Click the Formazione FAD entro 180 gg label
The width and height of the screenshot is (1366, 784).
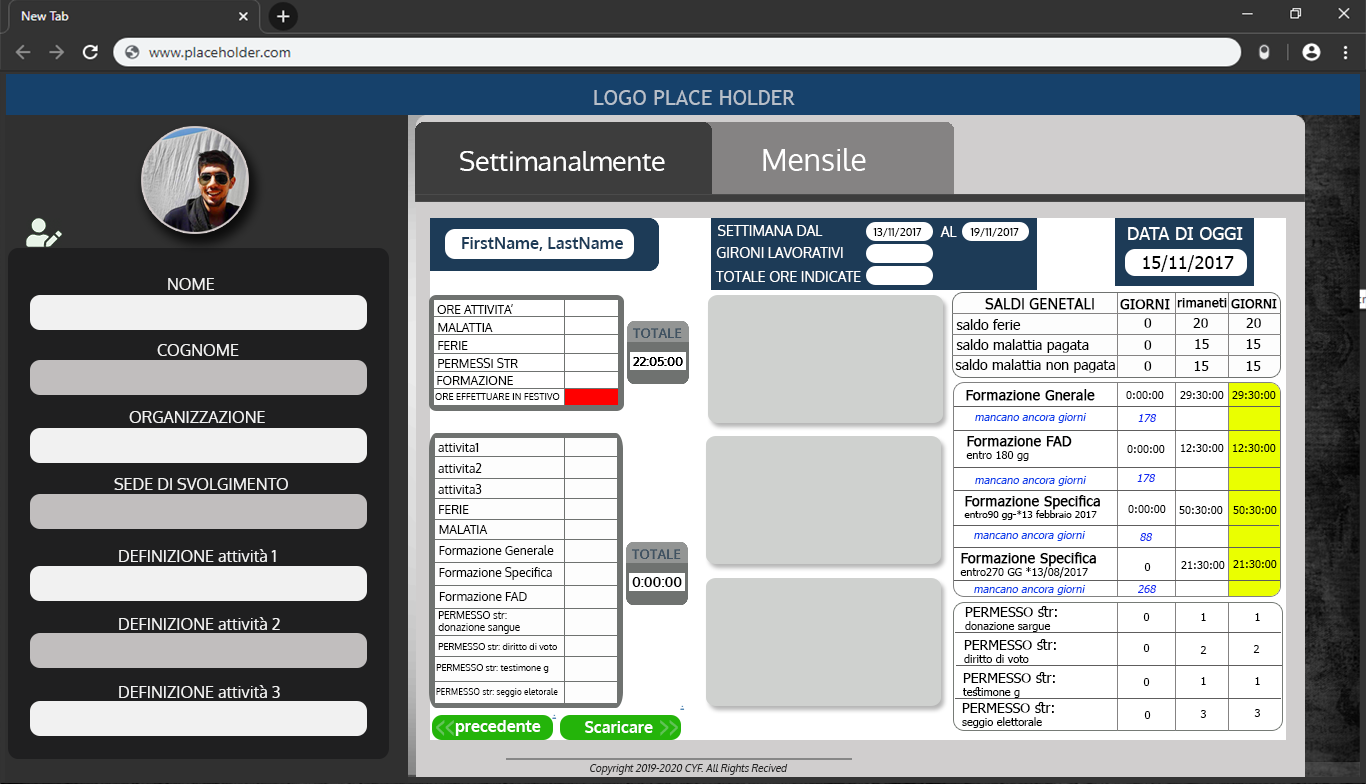[x=1018, y=447]
